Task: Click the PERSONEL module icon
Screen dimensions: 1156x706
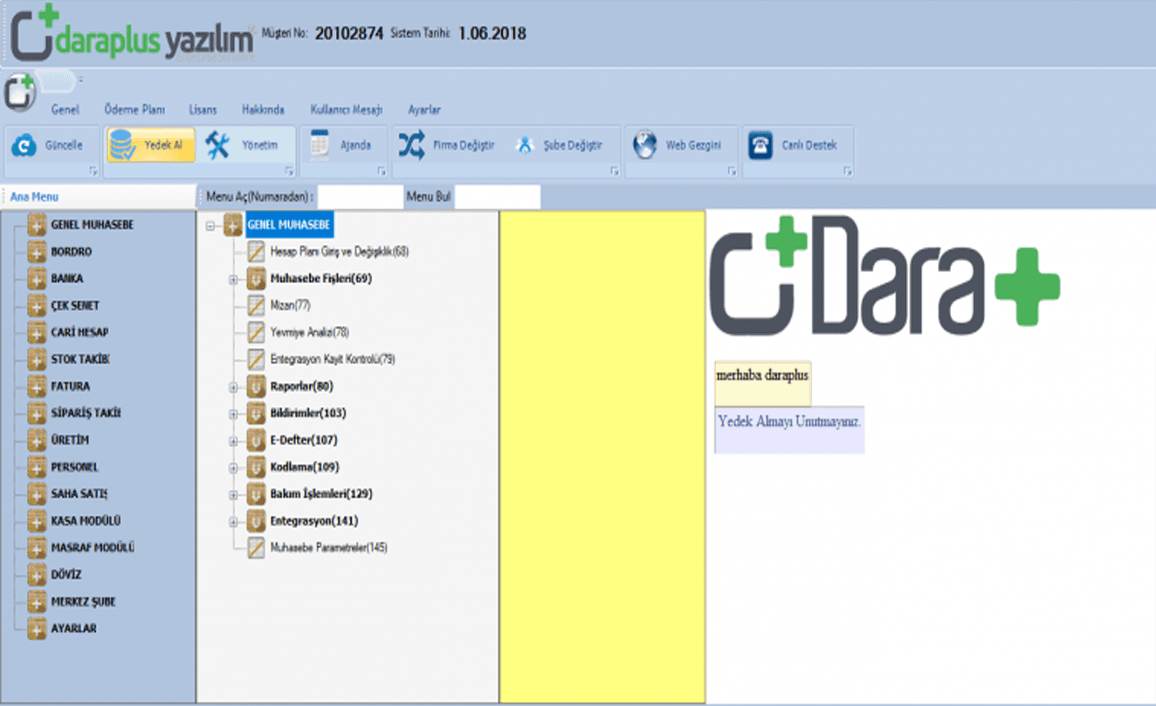Action: pos(37,467)
